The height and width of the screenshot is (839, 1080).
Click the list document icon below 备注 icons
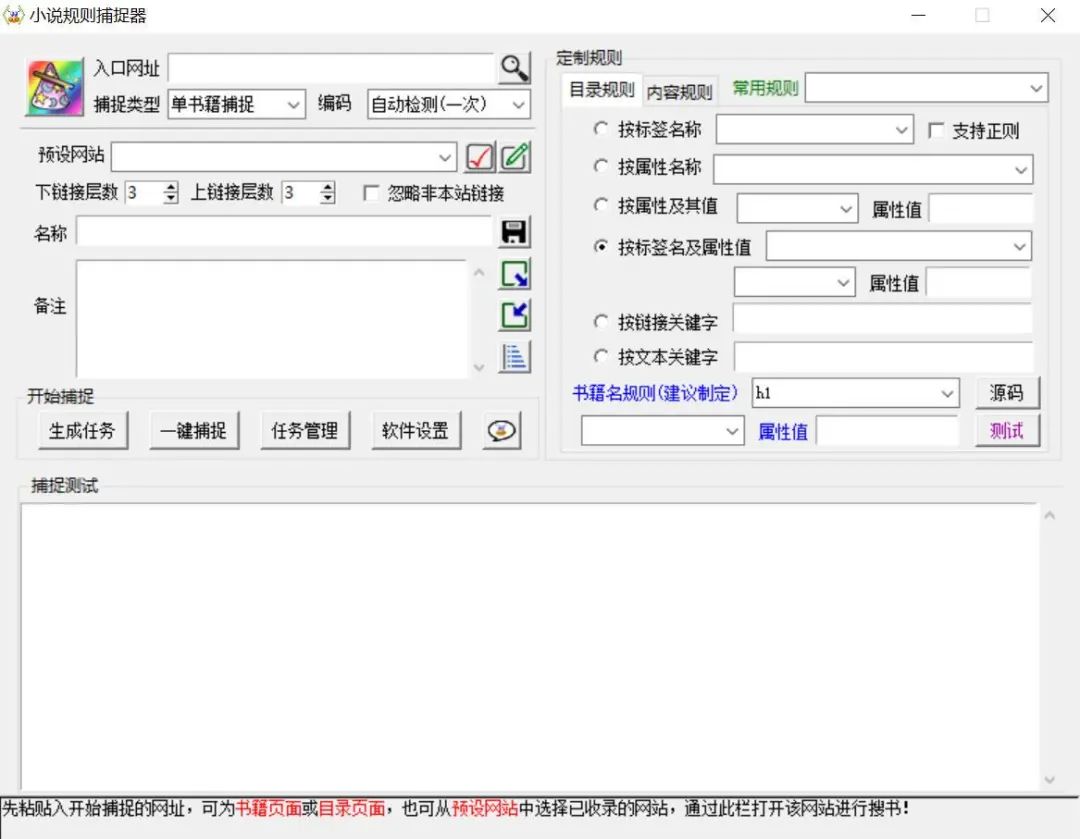pyautogui.click(x=515, y=358)
